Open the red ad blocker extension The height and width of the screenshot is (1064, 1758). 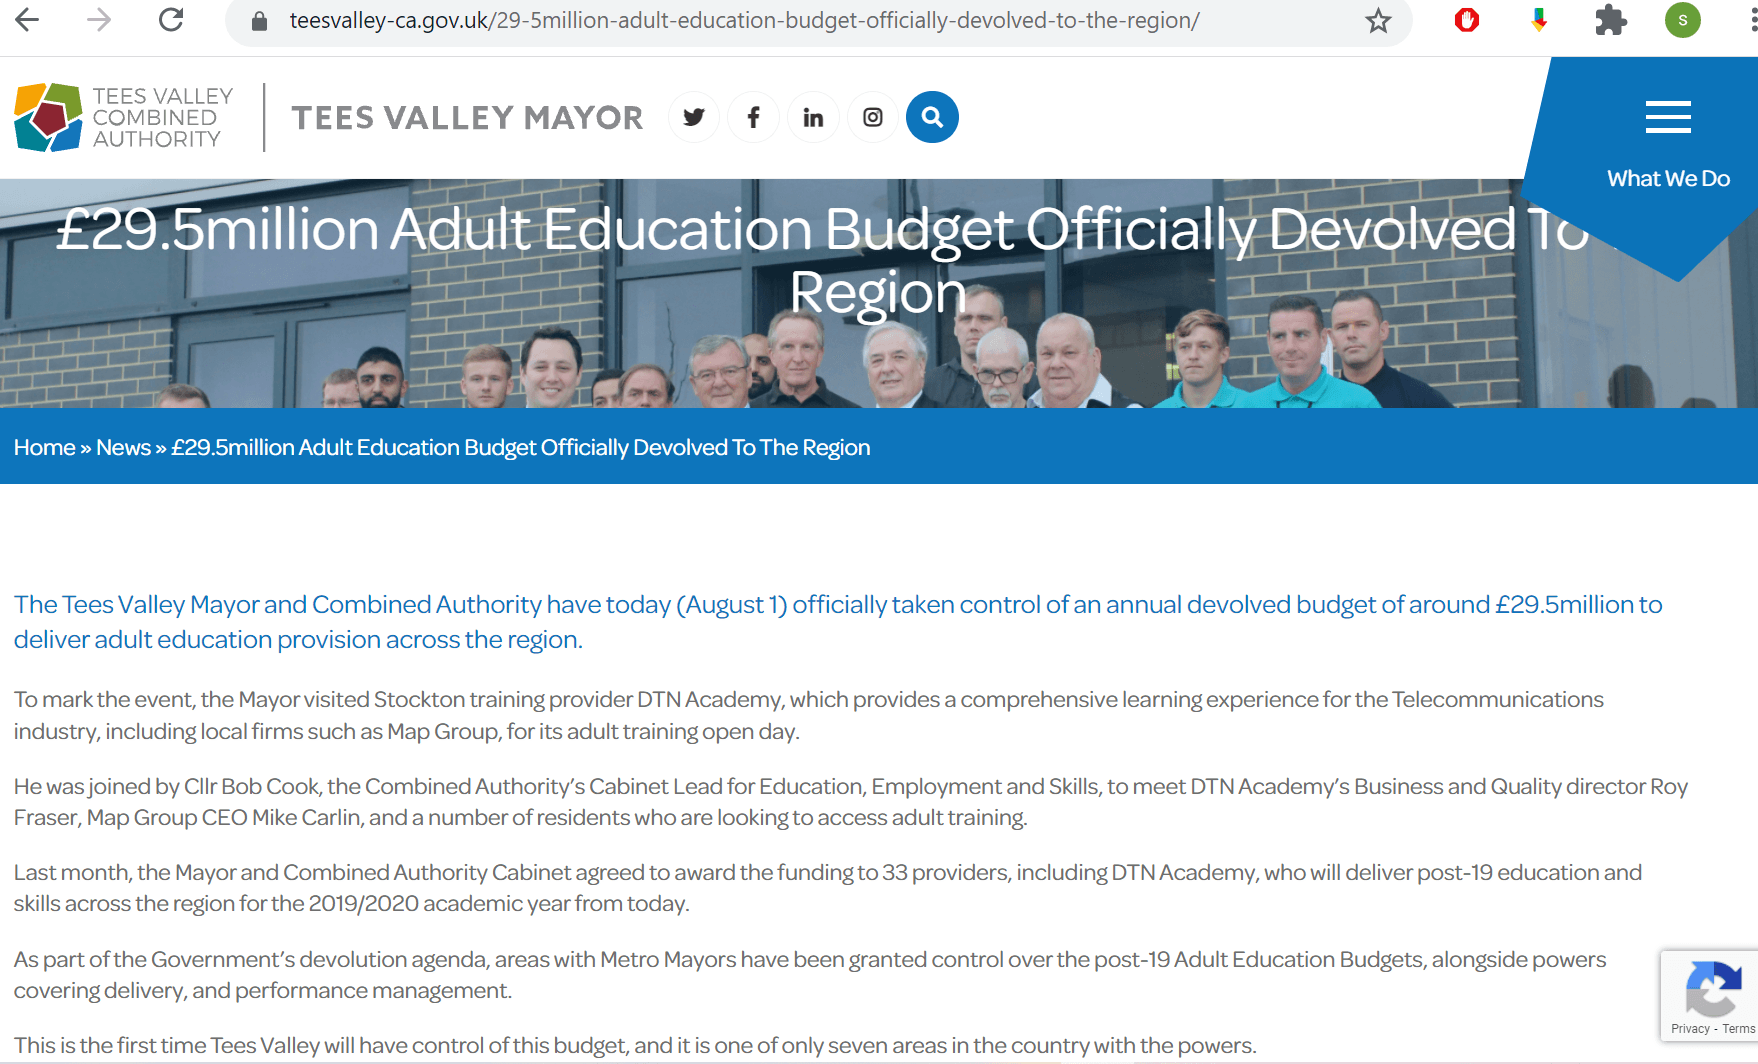(x=1467, y=20)
